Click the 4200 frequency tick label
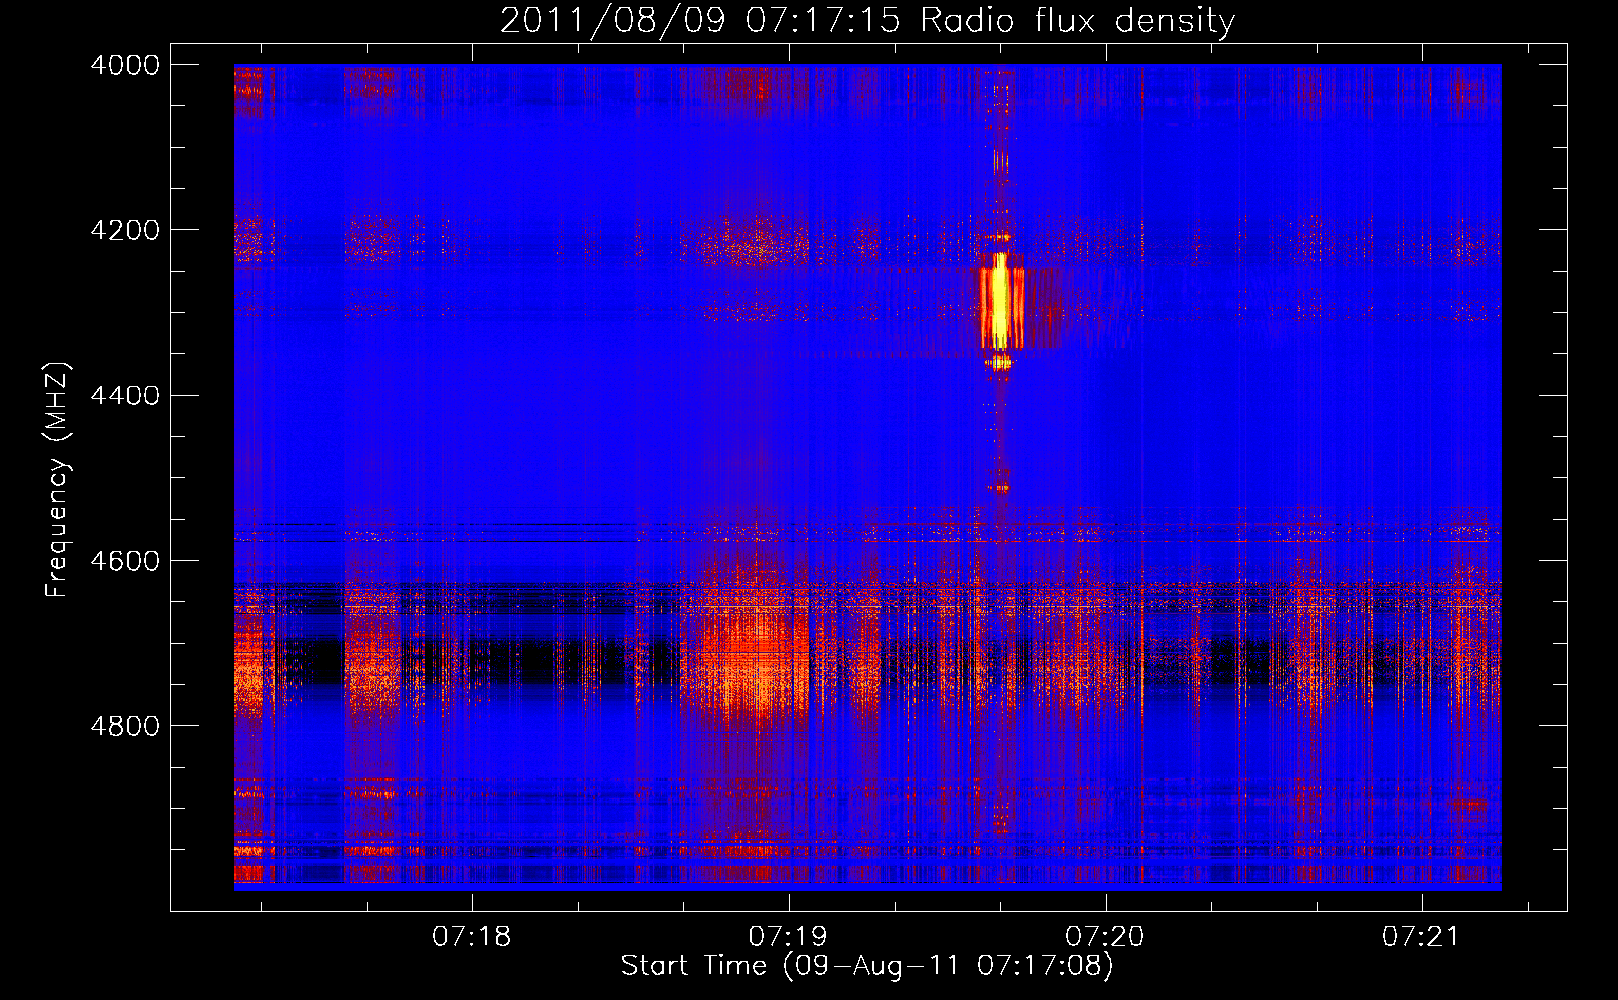Screen dimensions: 1618x1000 (124, 230)
